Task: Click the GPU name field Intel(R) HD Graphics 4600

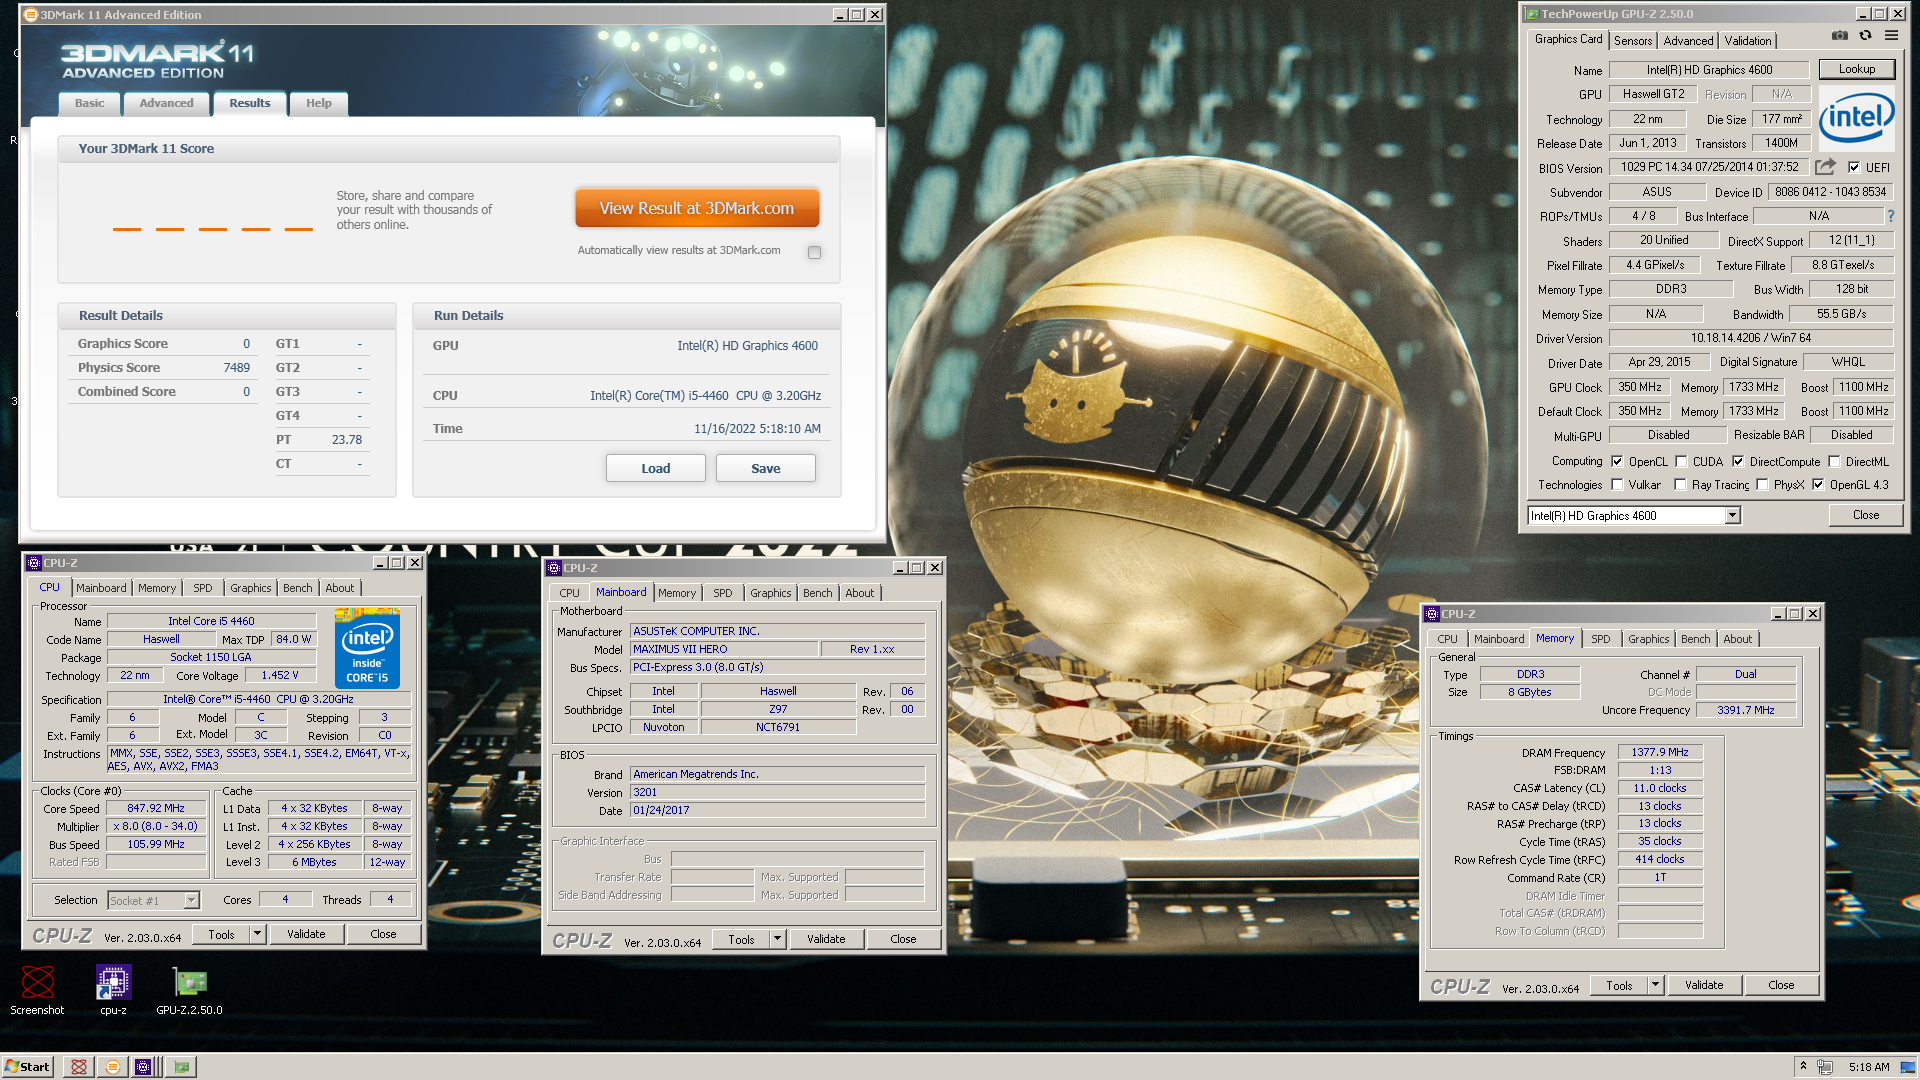Action: [1709, 70]
